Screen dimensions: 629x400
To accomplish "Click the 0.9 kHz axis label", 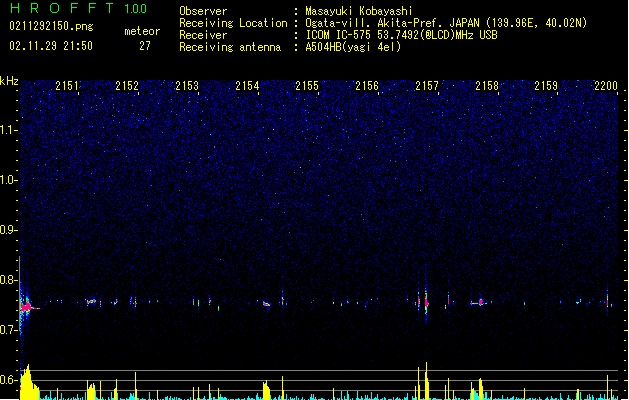I will click(x=8, y=229).
